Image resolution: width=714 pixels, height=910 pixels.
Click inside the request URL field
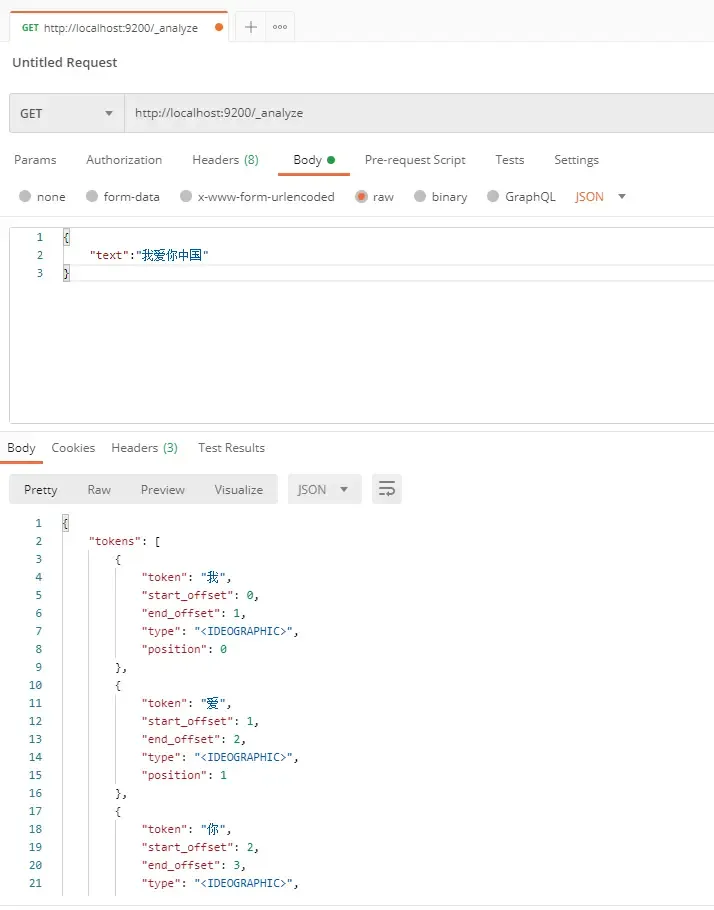pos(300,113)
